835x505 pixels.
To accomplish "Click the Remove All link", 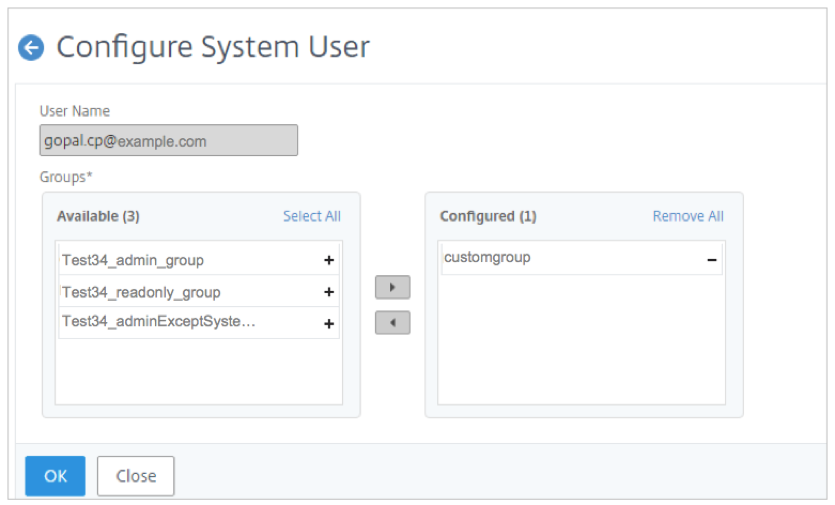I will pyautogui.click(x=688, y=216).
